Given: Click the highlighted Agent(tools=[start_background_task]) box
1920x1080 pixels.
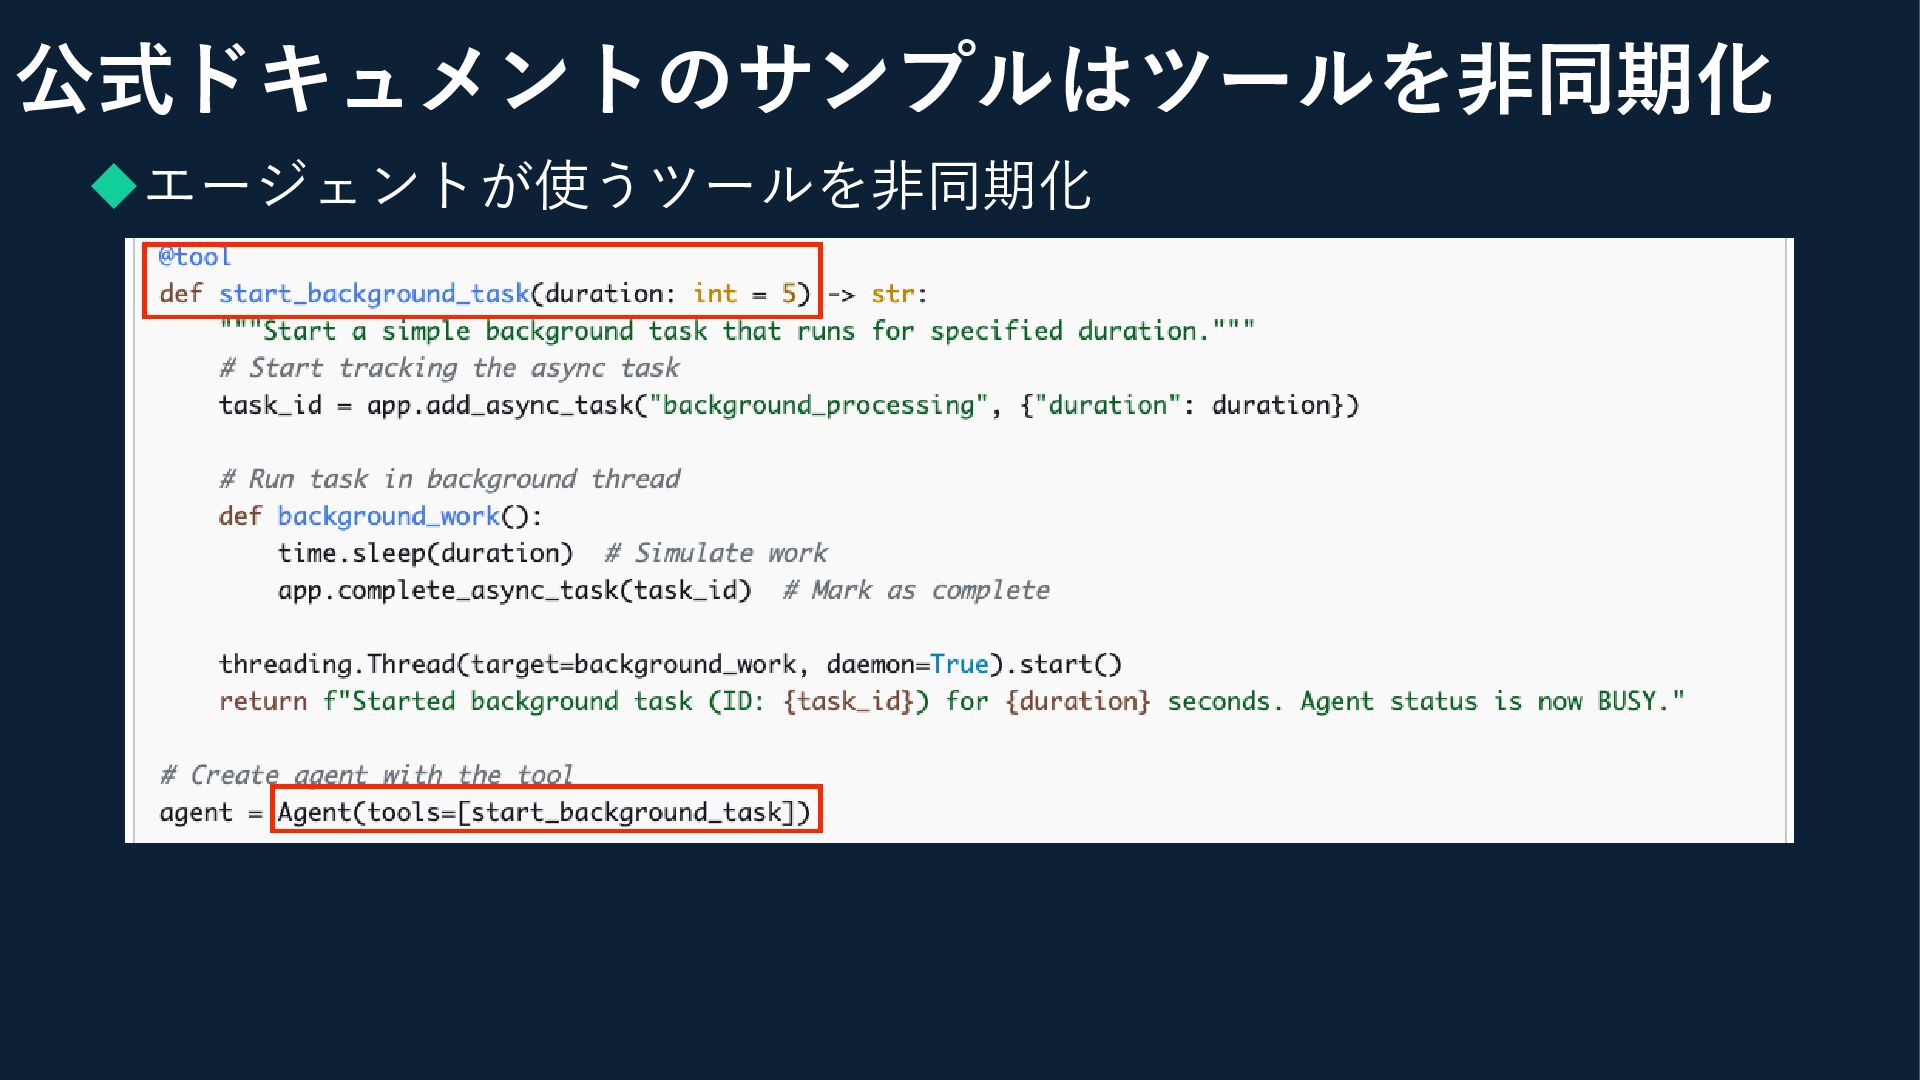Looking at the screenshot, I should 545,811.
